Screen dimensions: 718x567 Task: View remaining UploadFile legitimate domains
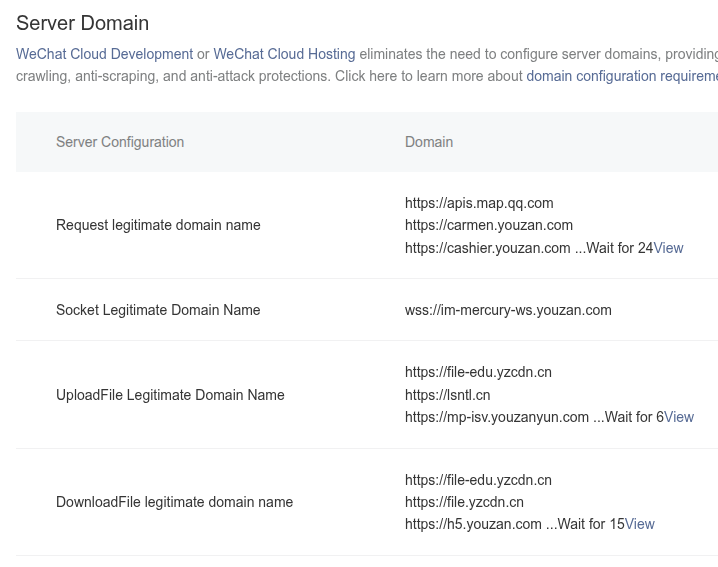[678, 417]
